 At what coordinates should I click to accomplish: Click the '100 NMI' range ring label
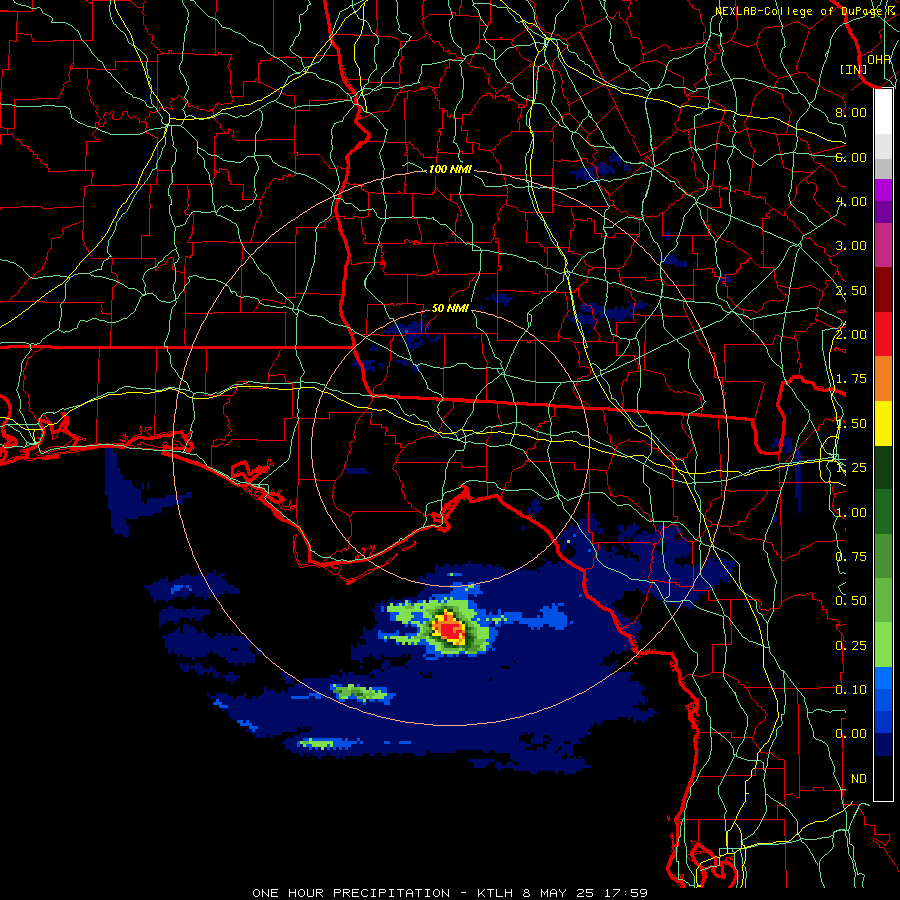(450, 169)
